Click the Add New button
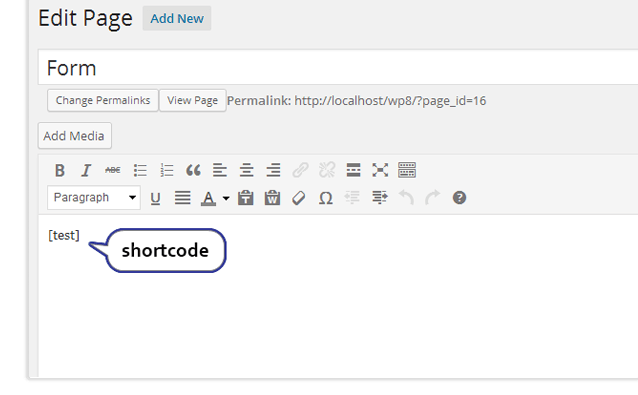The width and height of the screenshot is (638, 395). [x=177, y=18]
